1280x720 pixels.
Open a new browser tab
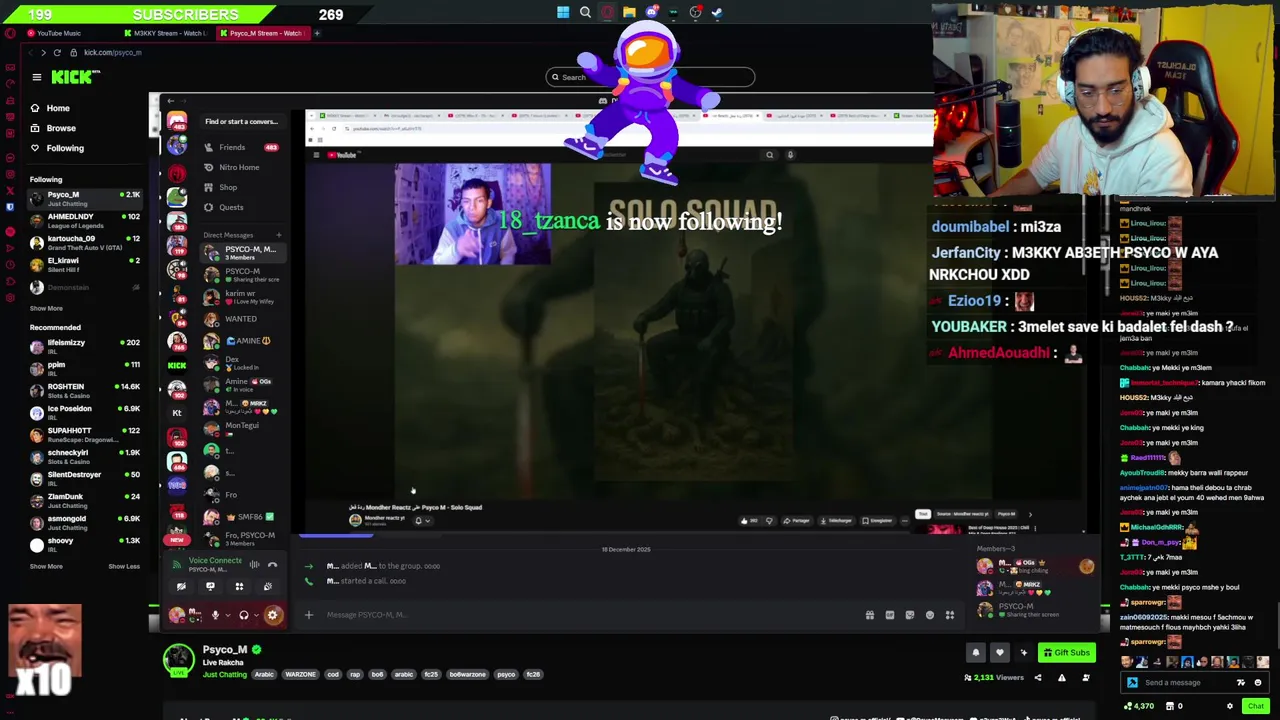coord(317,33)
